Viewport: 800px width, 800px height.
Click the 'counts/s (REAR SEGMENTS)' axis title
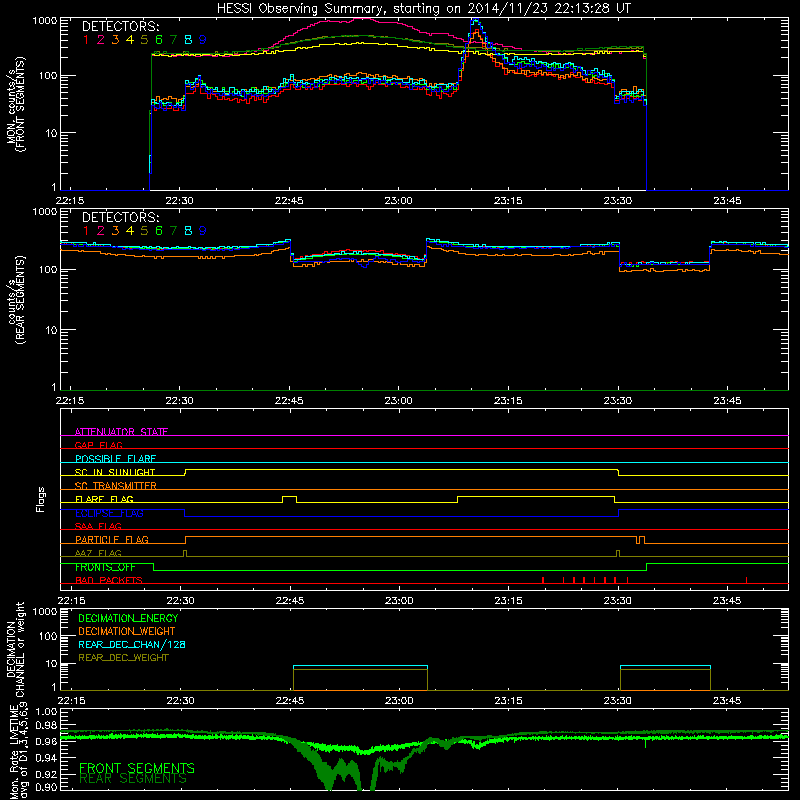(15, 300)
